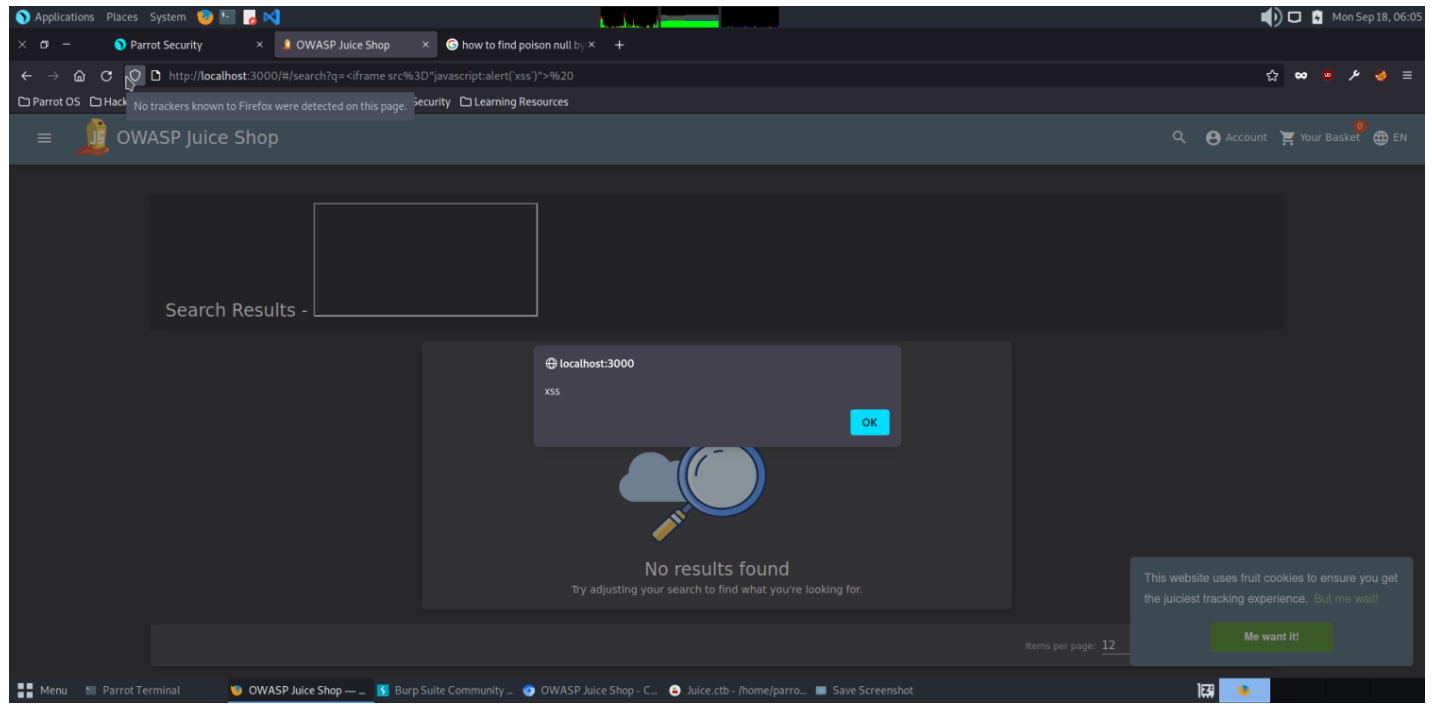Open the wrench extension icon
This screenshot has height=714, width=1432.
[1354, 75]
